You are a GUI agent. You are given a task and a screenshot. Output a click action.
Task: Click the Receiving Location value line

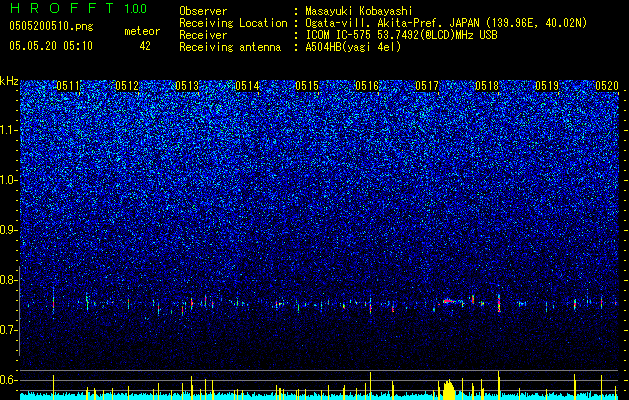pos(446,23)
